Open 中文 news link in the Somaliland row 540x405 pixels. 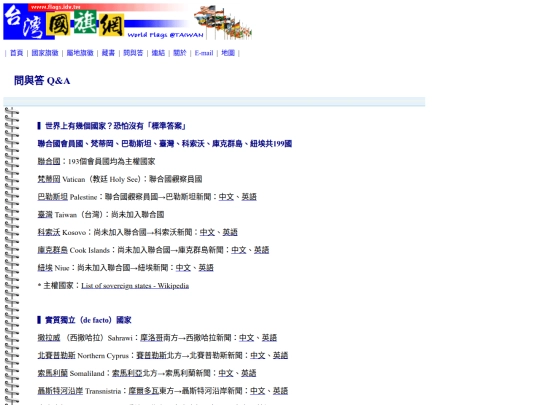pos(226,373)
